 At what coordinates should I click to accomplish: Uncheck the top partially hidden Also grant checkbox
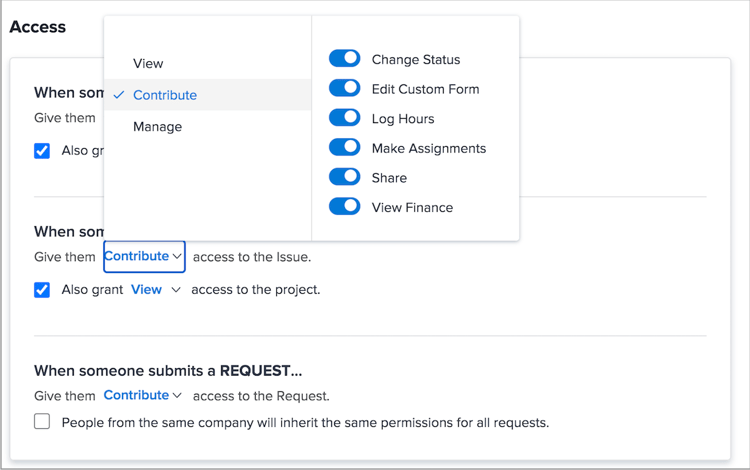[42, 151]
